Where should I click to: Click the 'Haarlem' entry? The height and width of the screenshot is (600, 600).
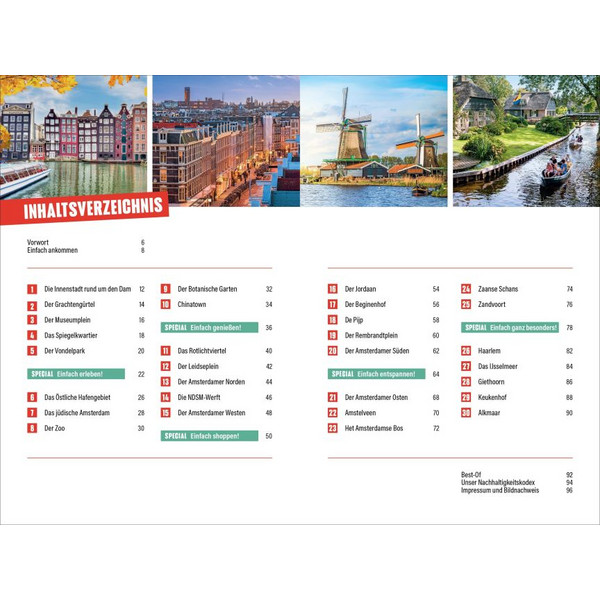(x=489, y=351)
